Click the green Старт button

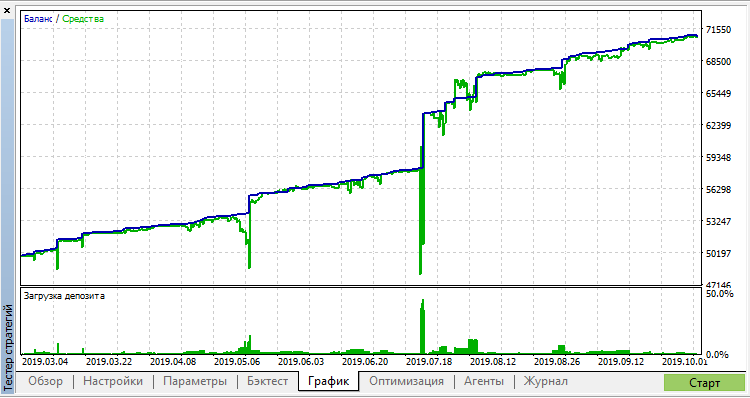coord(704,383)
